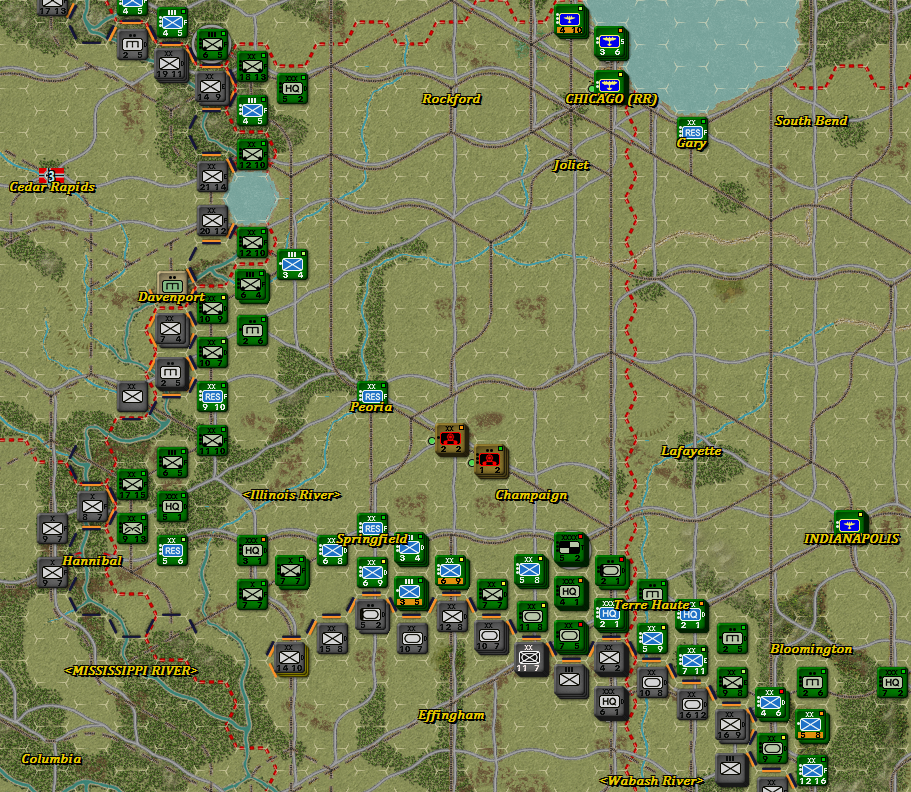
Task: Select the second enemy counter stack near Champaign
Action: pyautogui.click(x=489, y=460)
